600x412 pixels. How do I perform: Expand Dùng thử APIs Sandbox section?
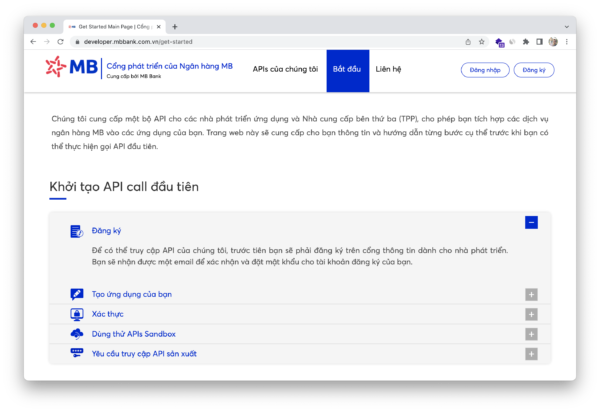(x=531, y=334)
